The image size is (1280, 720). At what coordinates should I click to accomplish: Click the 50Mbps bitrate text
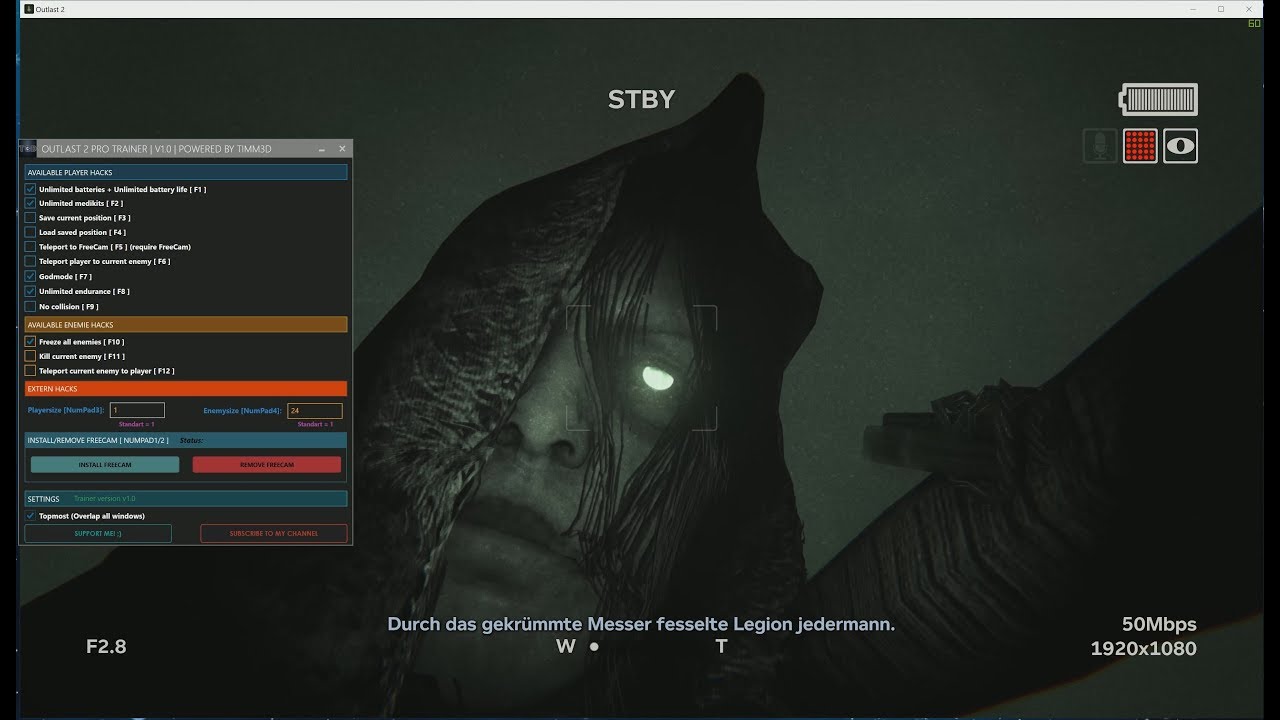click(x=1159, y=624)
